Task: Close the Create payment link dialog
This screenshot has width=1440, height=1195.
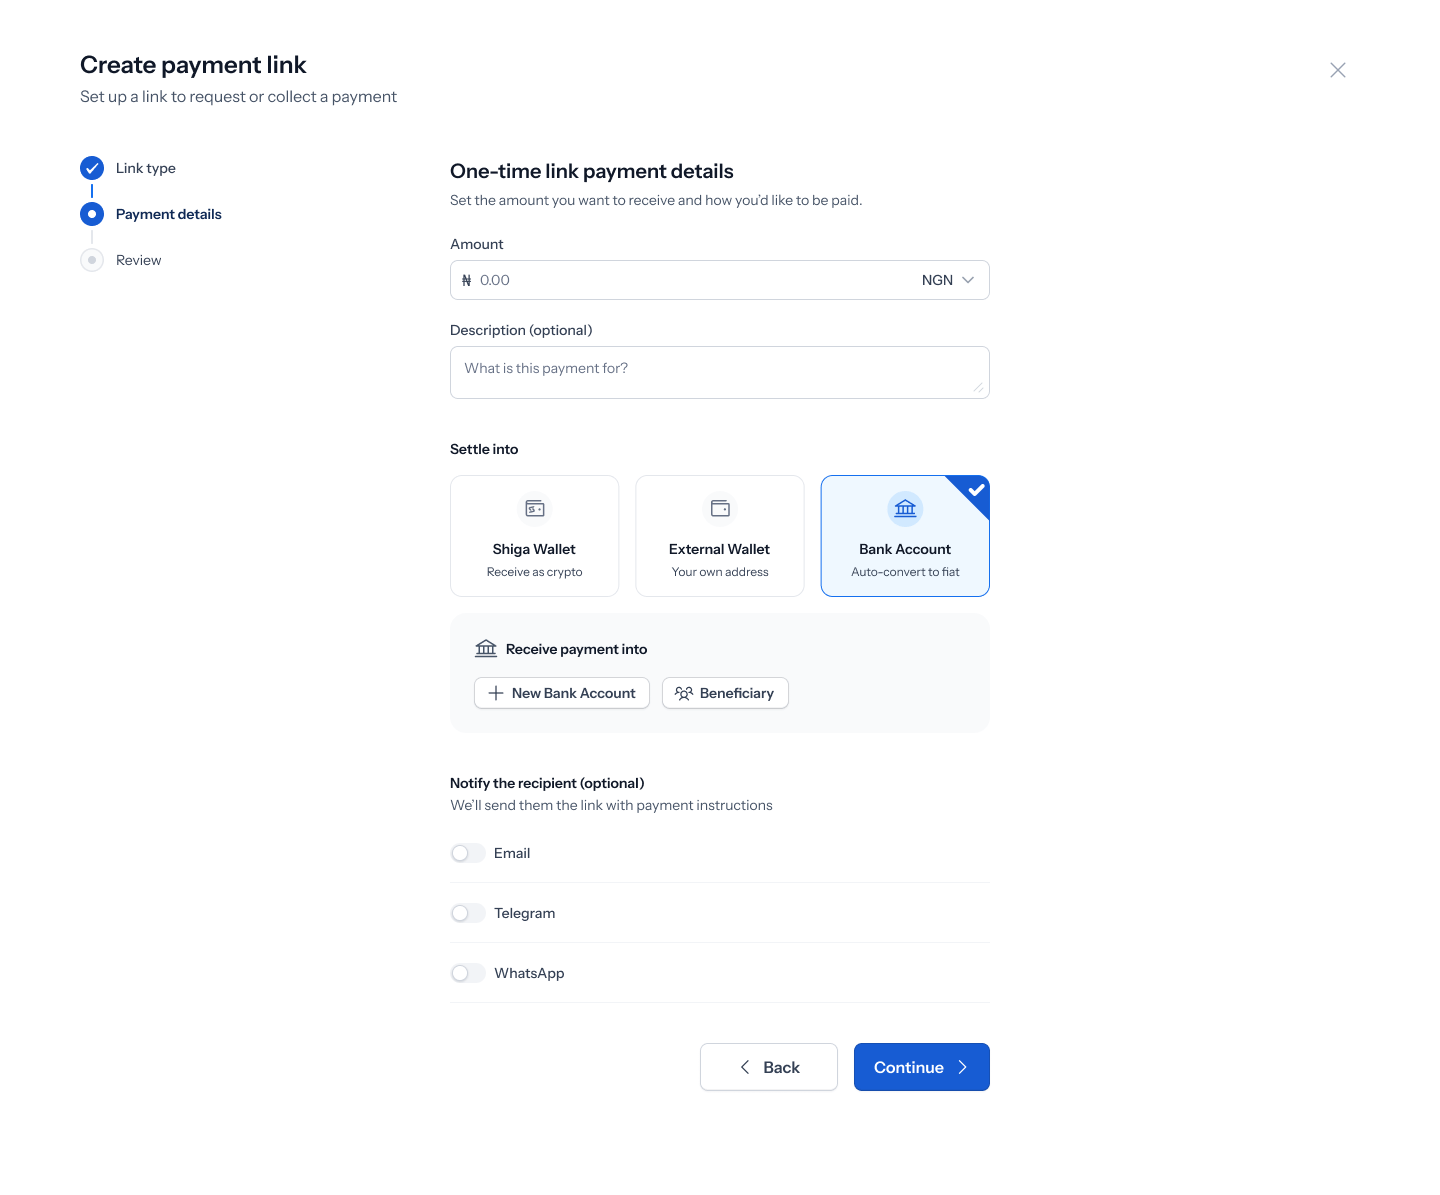Action: point(1338,70)
